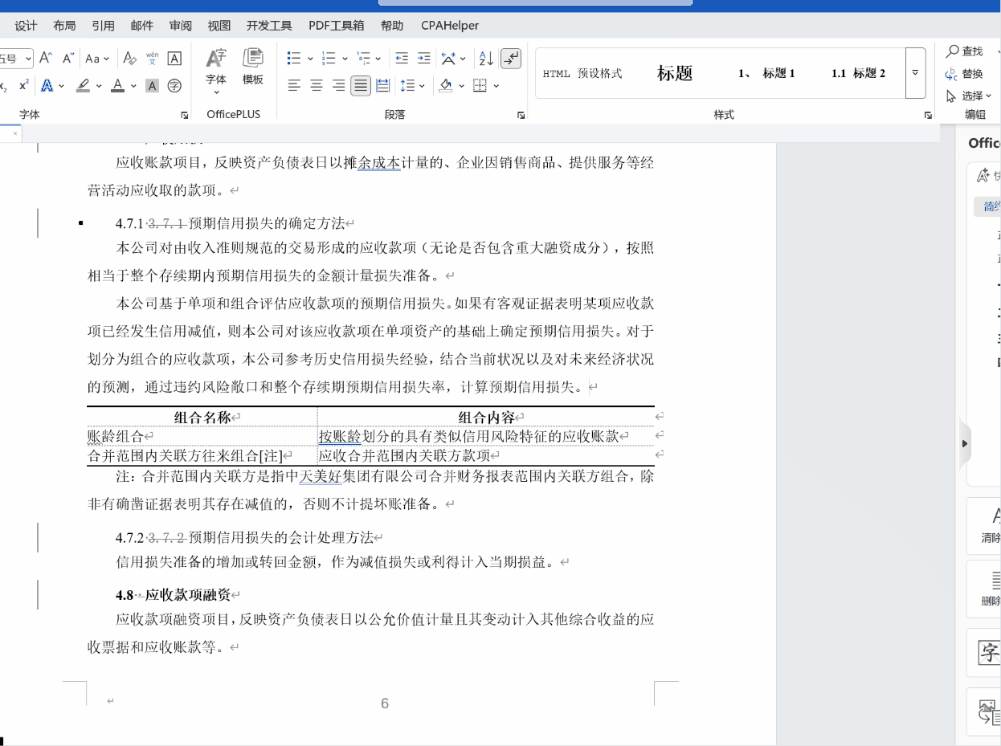This screenshot has height=746, width=1001.
Task: Click the enclosed character icon
Action: (174, 86)
